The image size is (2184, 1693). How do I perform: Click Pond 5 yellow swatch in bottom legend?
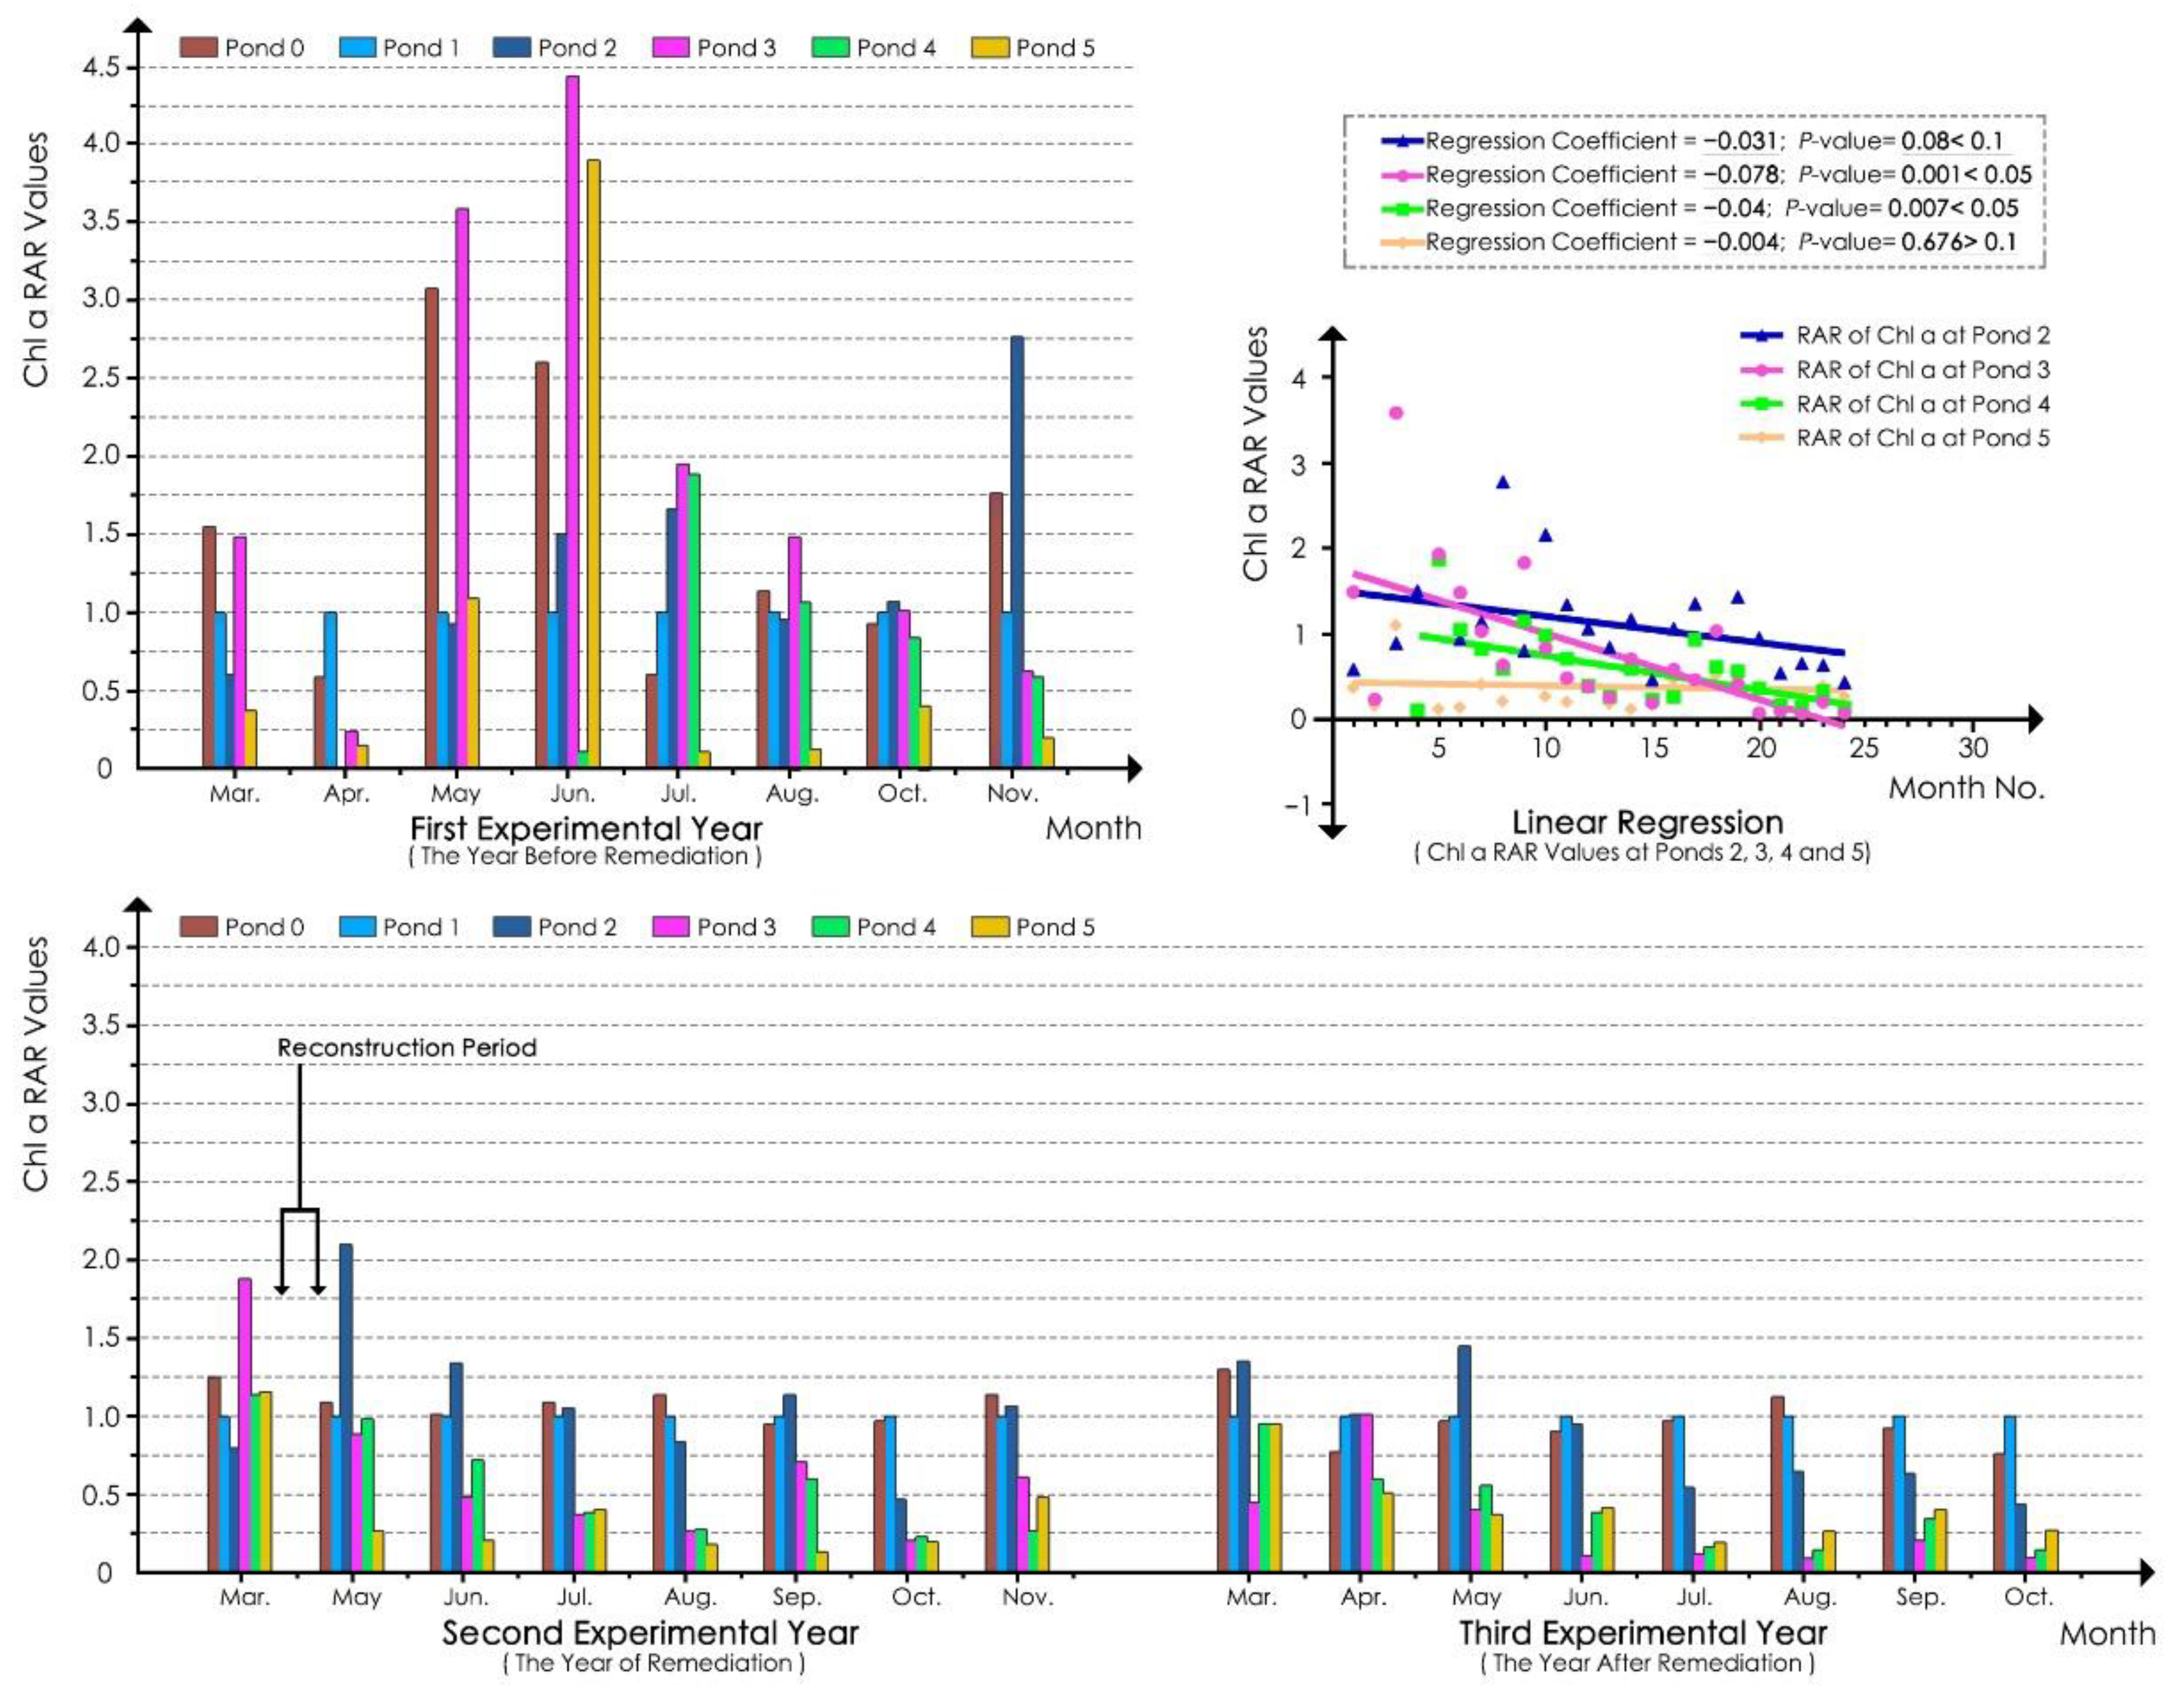tap(990, 927)
